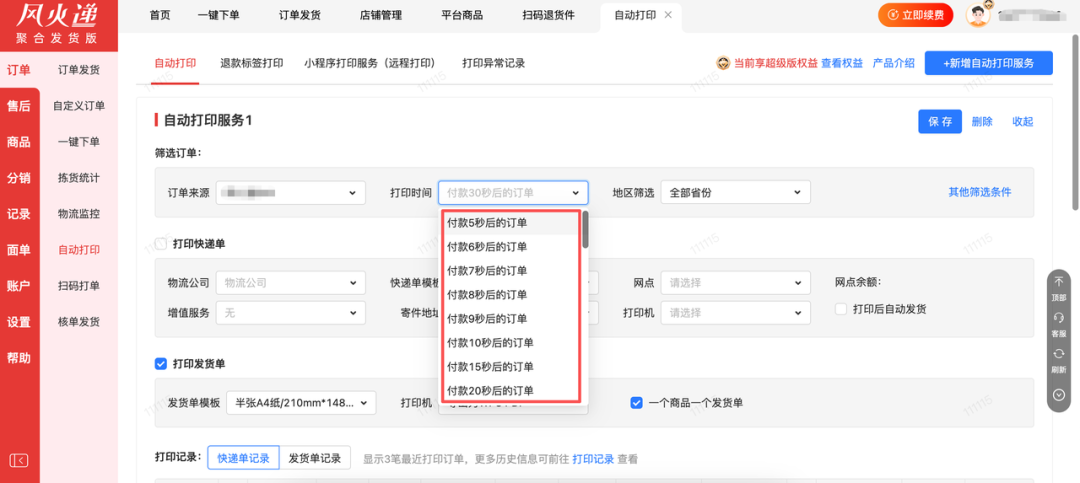This screenshot has width=1080, height=483.
Task: Click the 收起 link
Action: point(1023,121)
